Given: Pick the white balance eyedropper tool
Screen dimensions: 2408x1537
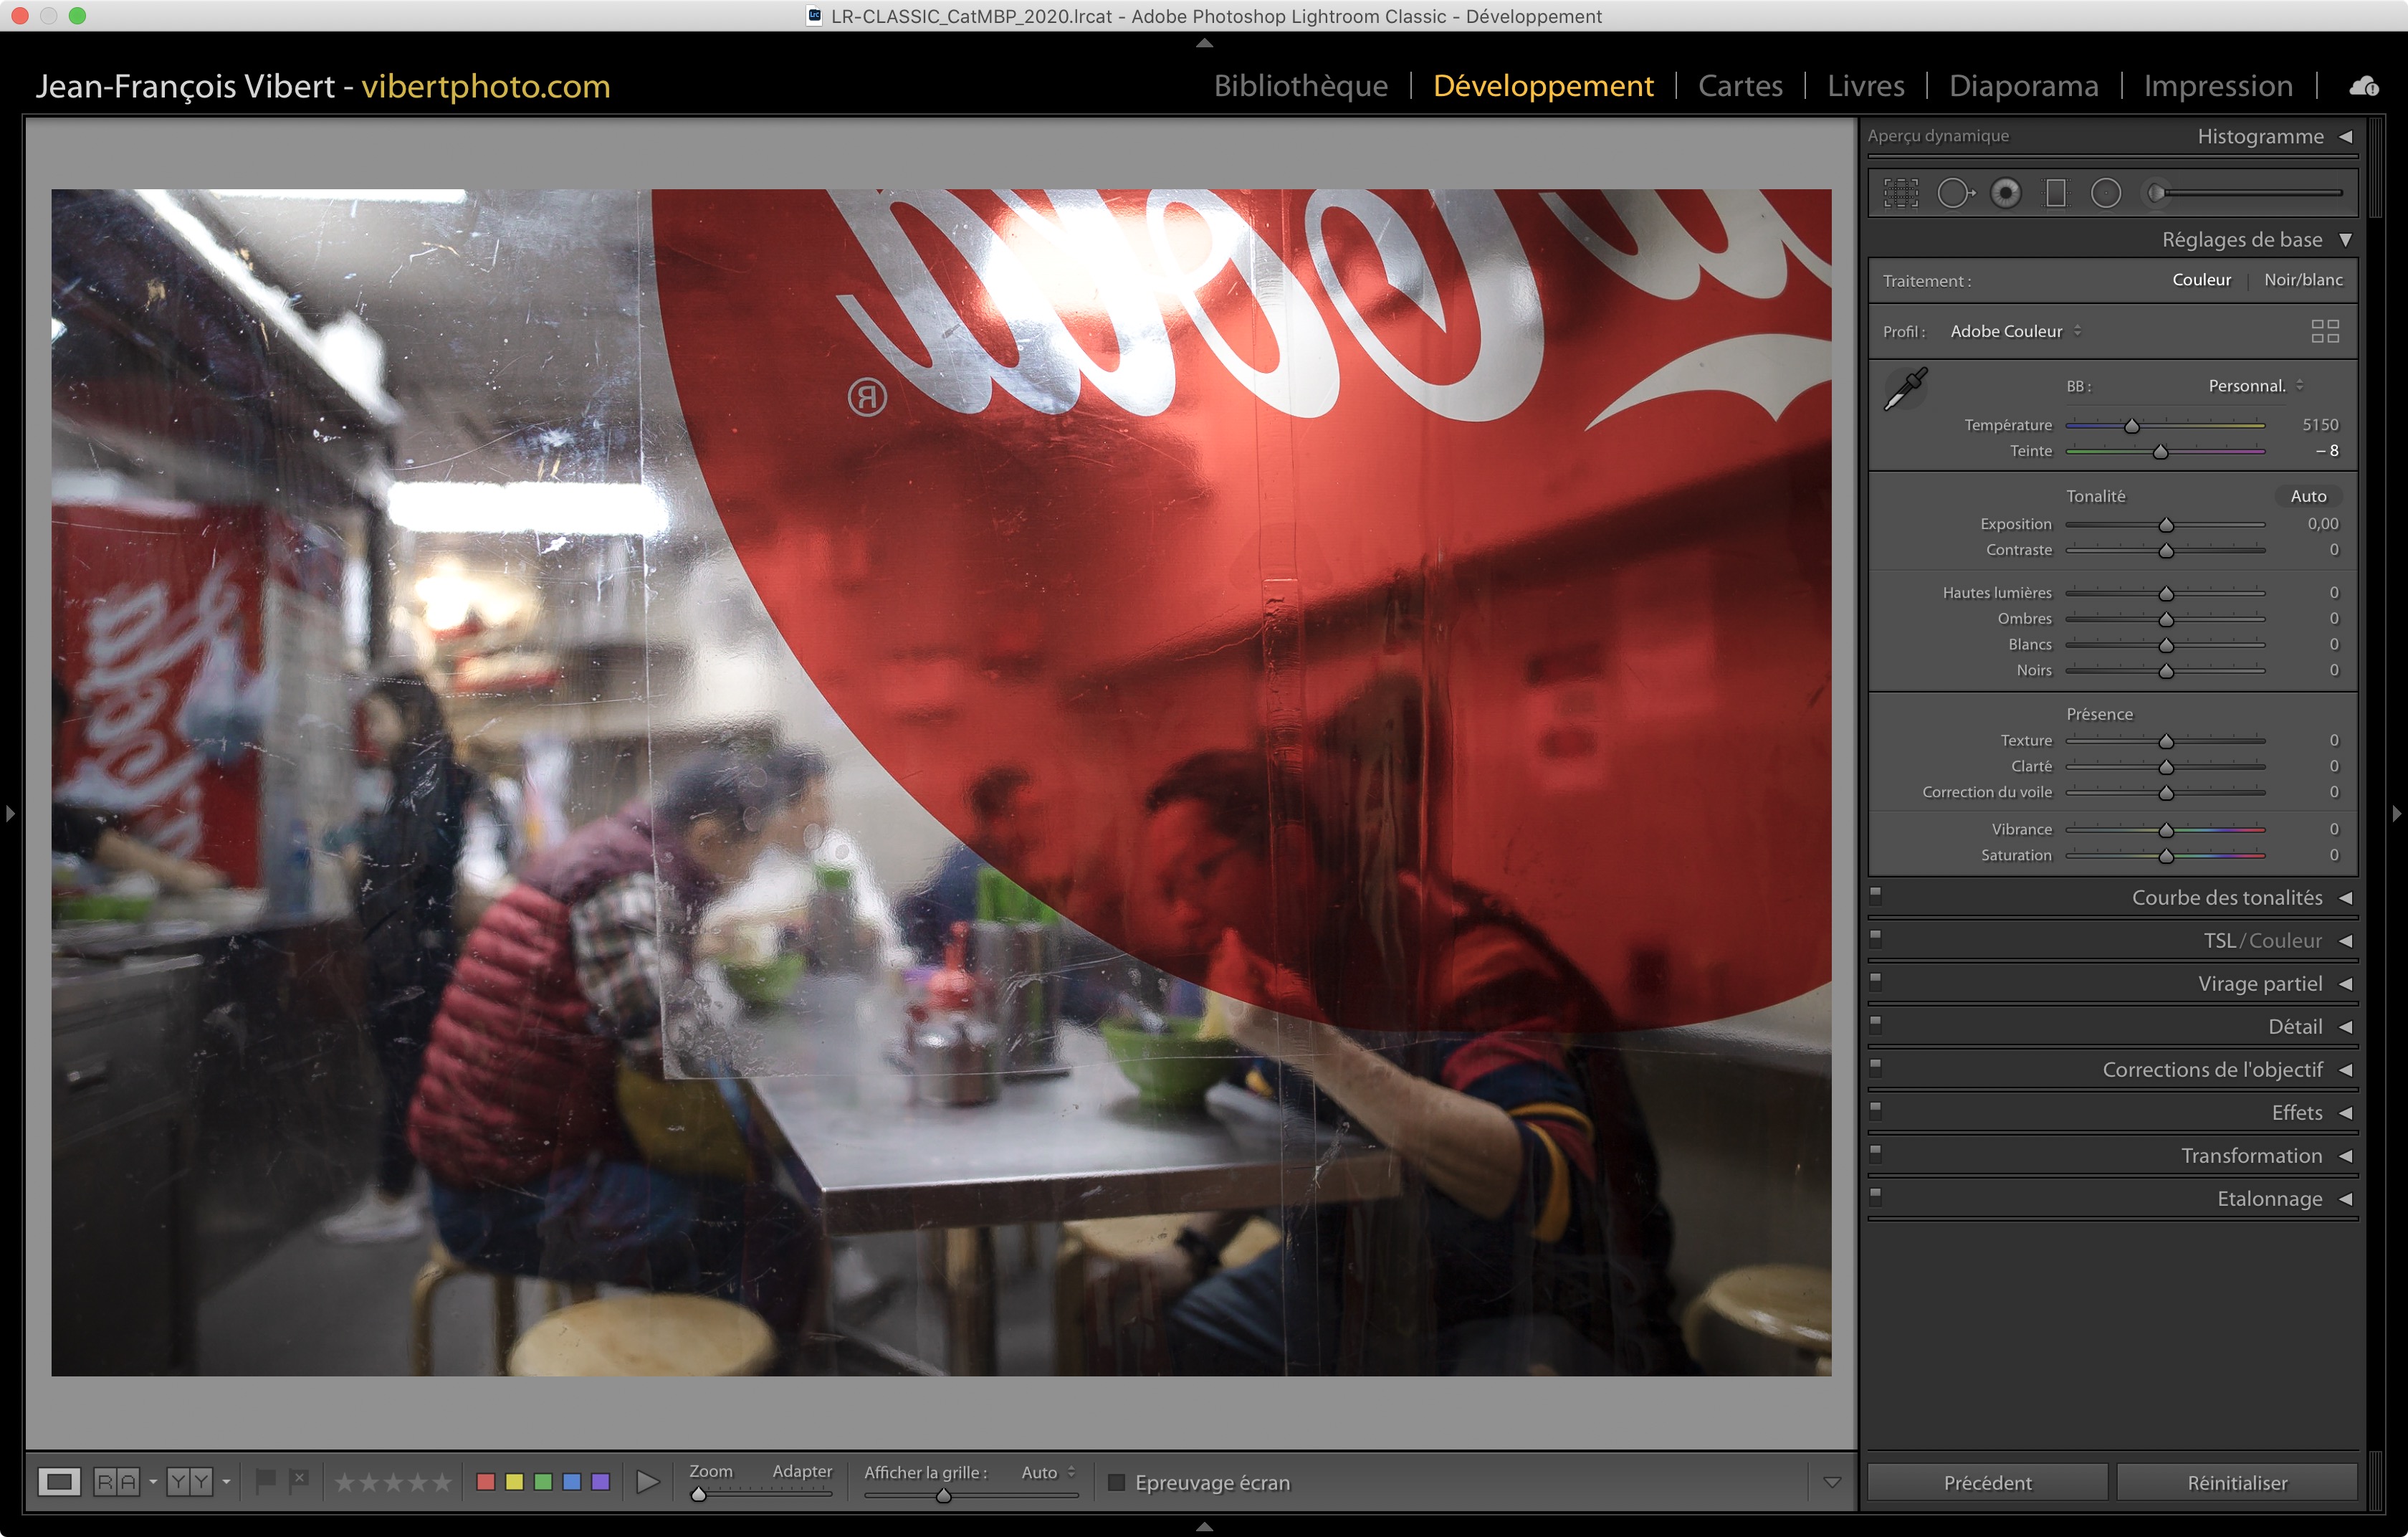Looking at the screenshot, I should tap(1905, 388).
